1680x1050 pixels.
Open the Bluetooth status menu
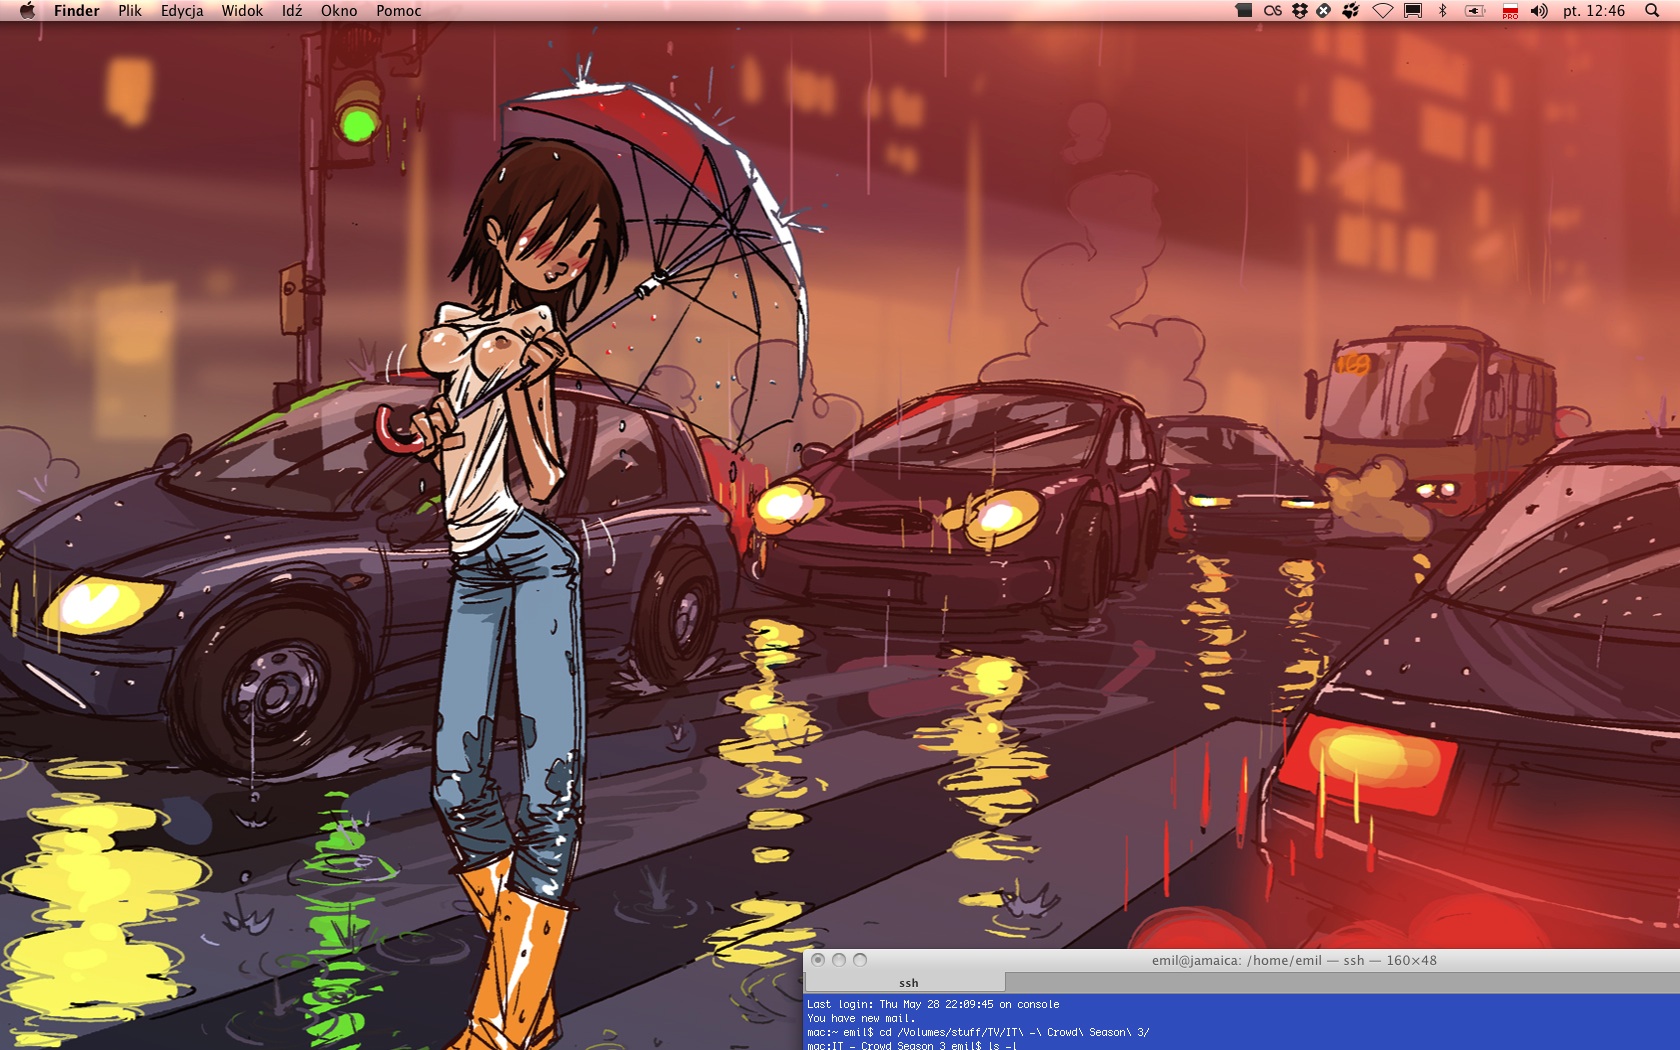(x=1442, y=11)
